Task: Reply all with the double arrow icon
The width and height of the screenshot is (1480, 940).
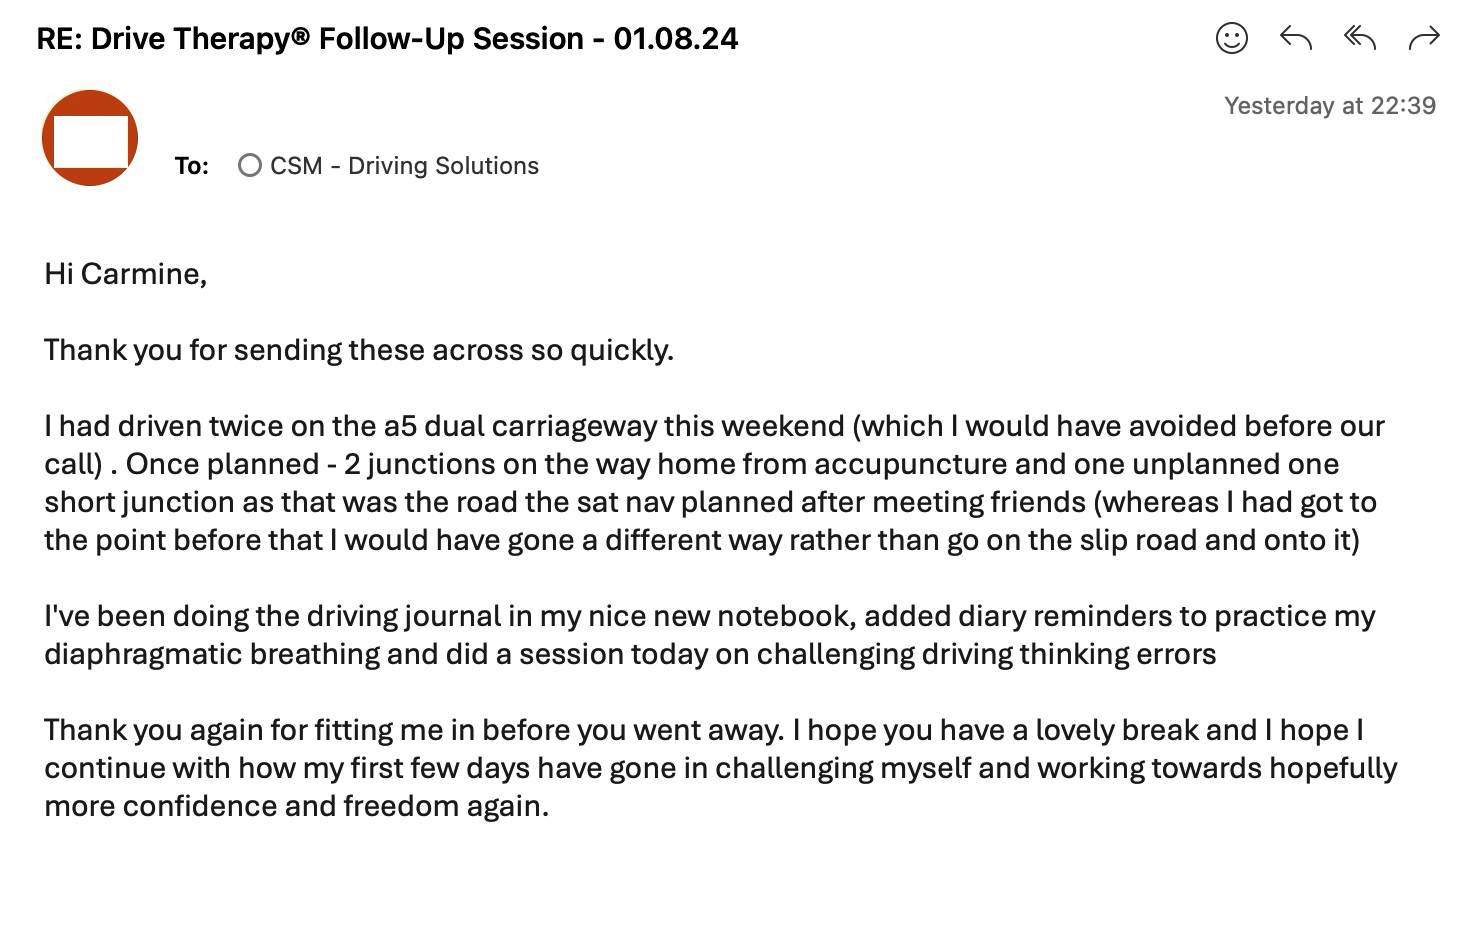Action: [x=1360, y=38]
